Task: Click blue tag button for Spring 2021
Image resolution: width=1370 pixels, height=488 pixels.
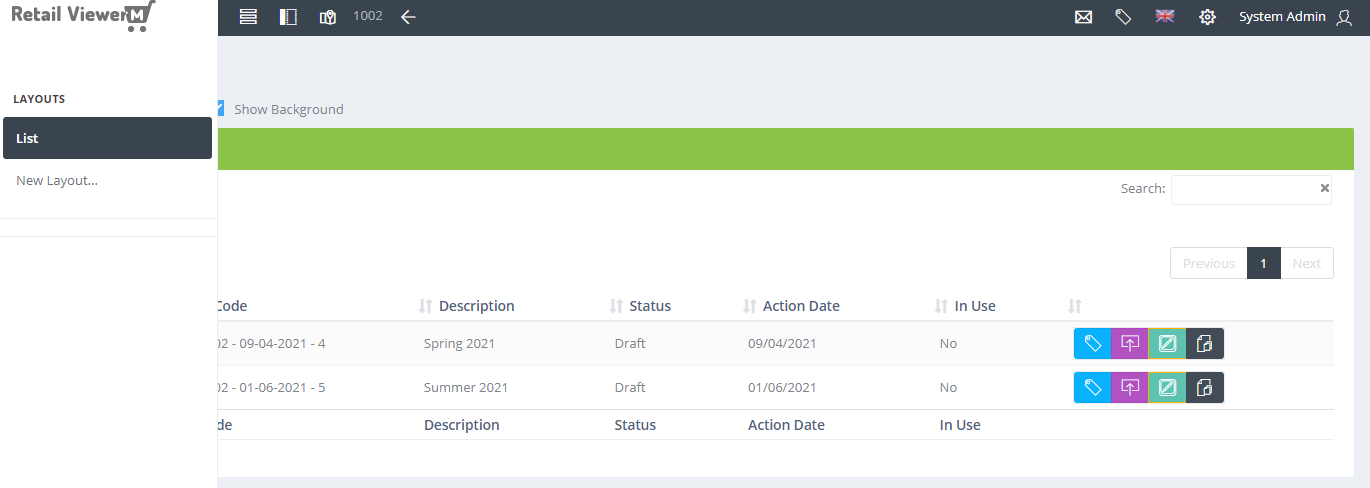Action: click(1093, 343)
